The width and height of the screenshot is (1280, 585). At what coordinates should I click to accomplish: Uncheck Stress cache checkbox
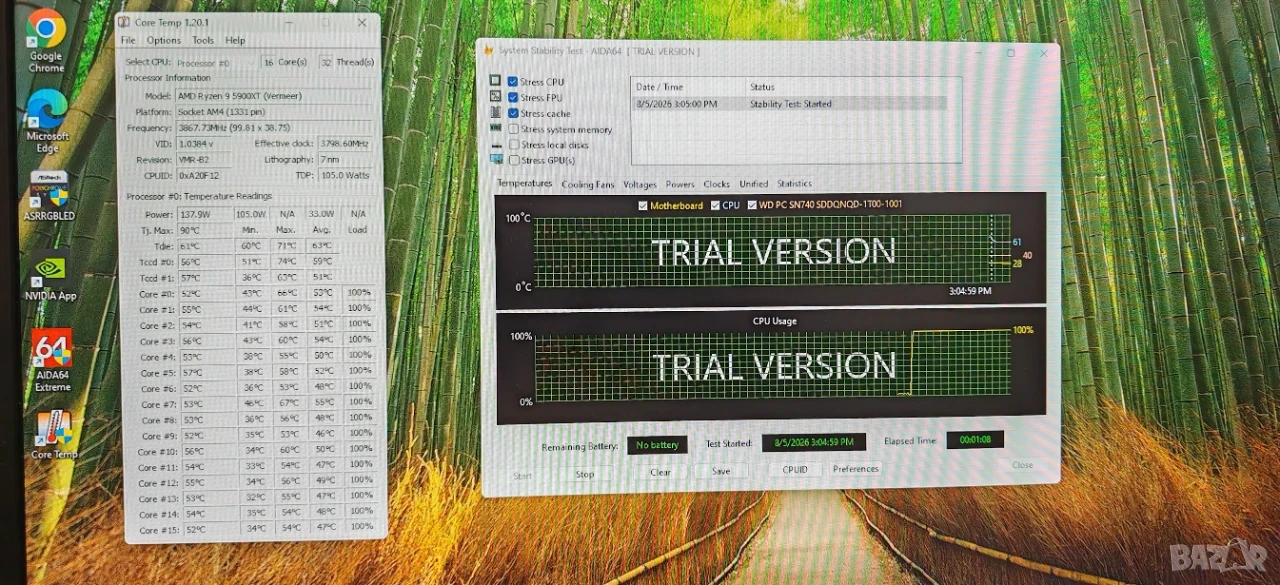coord(513,113)
